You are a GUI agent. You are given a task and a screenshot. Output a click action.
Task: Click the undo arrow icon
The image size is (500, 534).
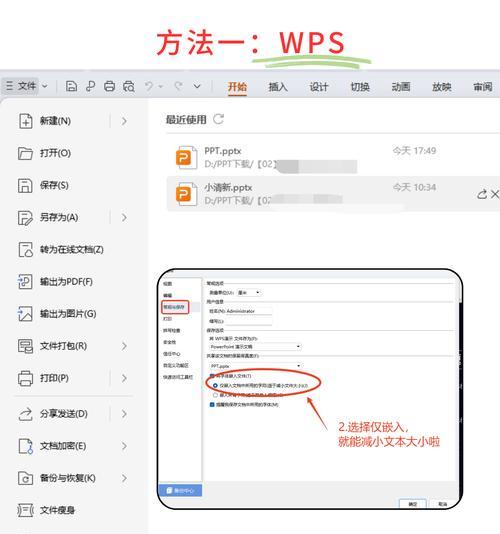(149, 86)
